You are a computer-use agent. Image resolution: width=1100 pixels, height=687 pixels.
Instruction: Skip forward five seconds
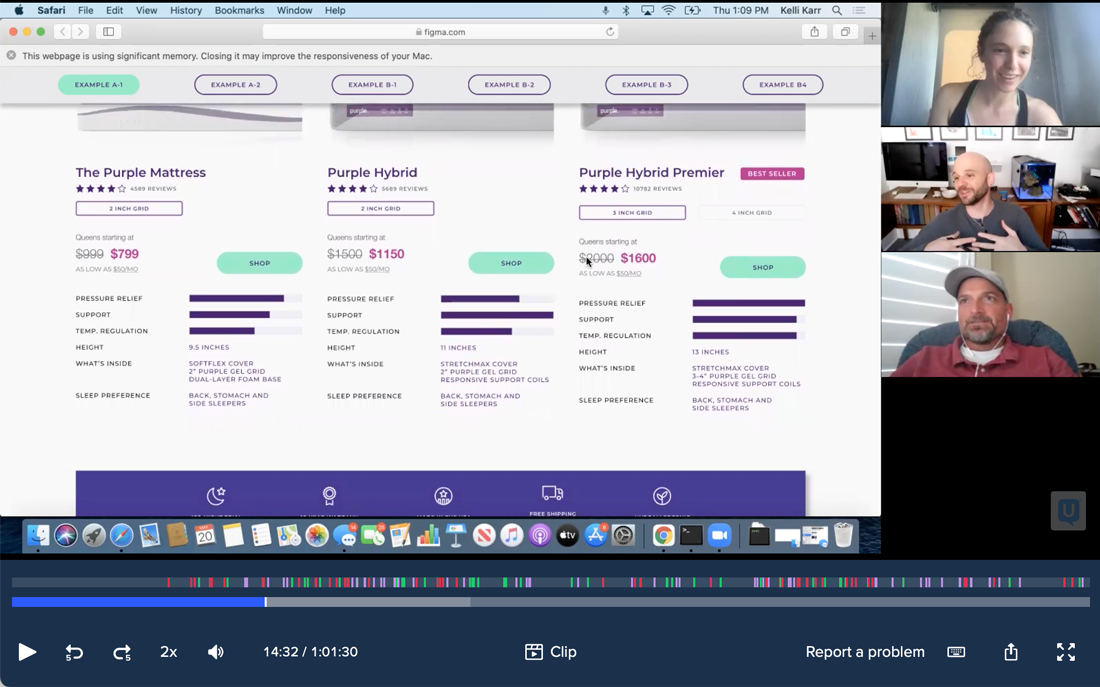pyautogui.click(x=122, y=652)
